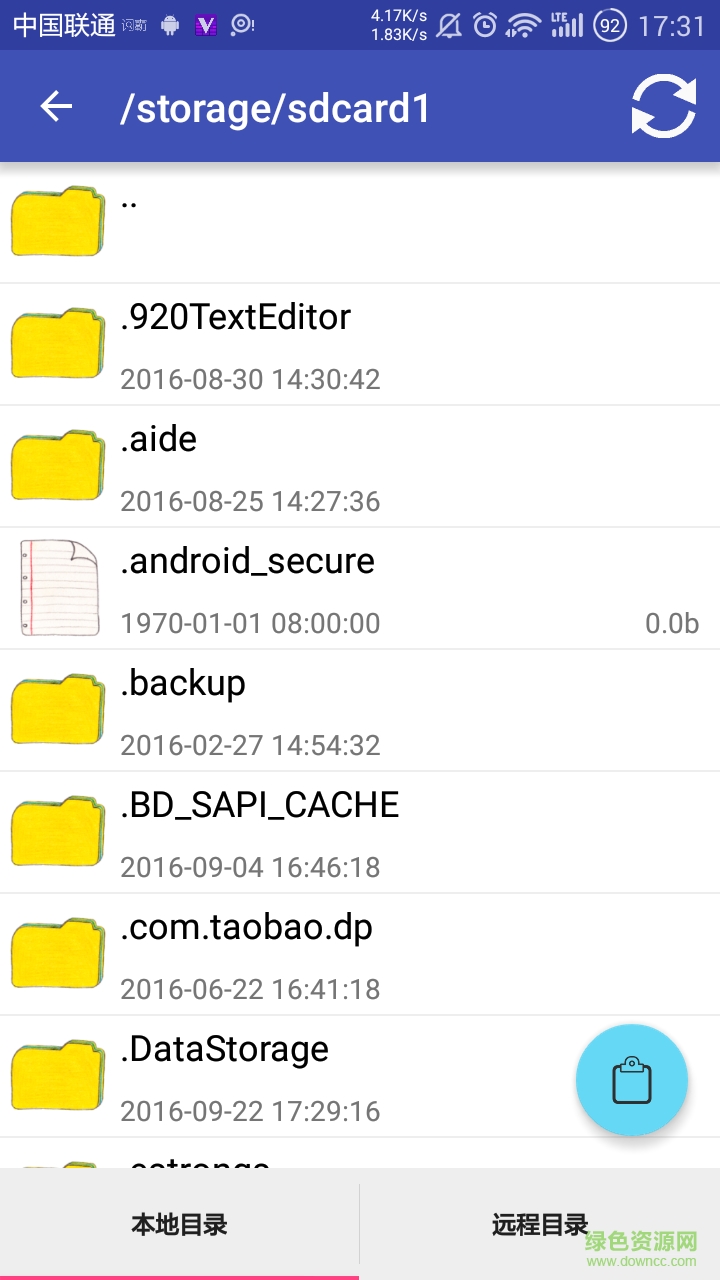Screen dimensions: 720x1280
Task: Tap the /storage/sdcard1 path title
Action: click(x=275, y=108)
